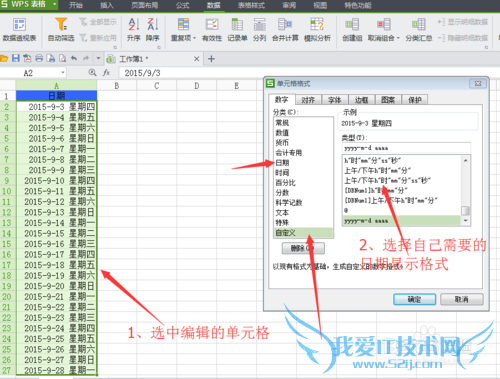Open Data Validity (有效性) tool

(212, 30)
